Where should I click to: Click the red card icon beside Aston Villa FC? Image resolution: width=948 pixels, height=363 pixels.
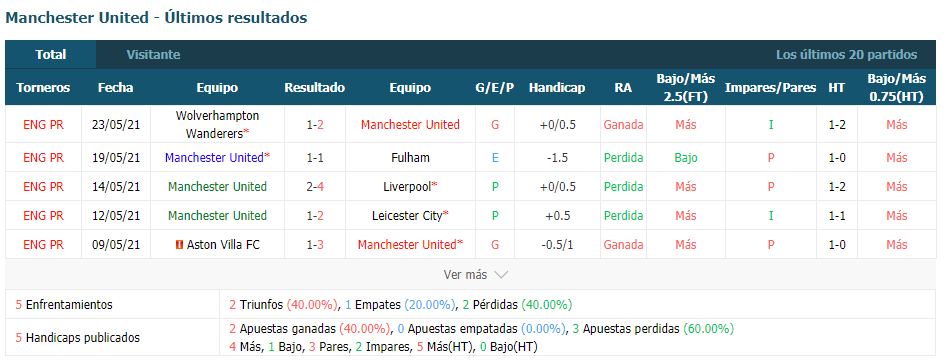click(x=179, y=245)
